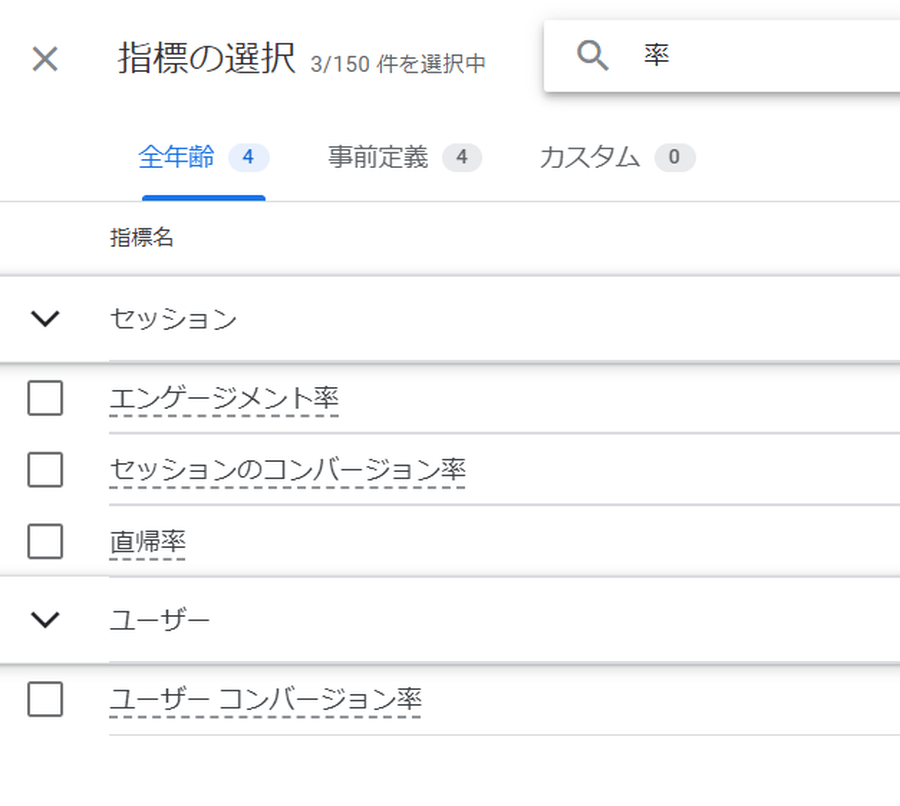Click the ユーザー group header
900x806 pixels.
(160, 620)
